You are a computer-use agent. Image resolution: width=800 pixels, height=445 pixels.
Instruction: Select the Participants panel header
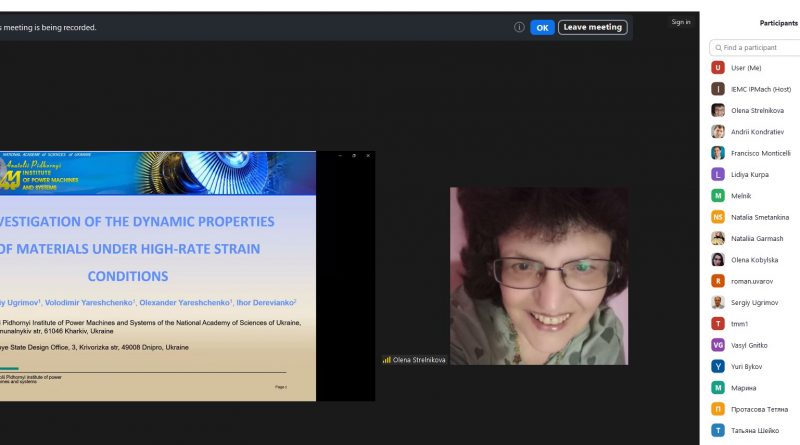click(x=778, y=22)
